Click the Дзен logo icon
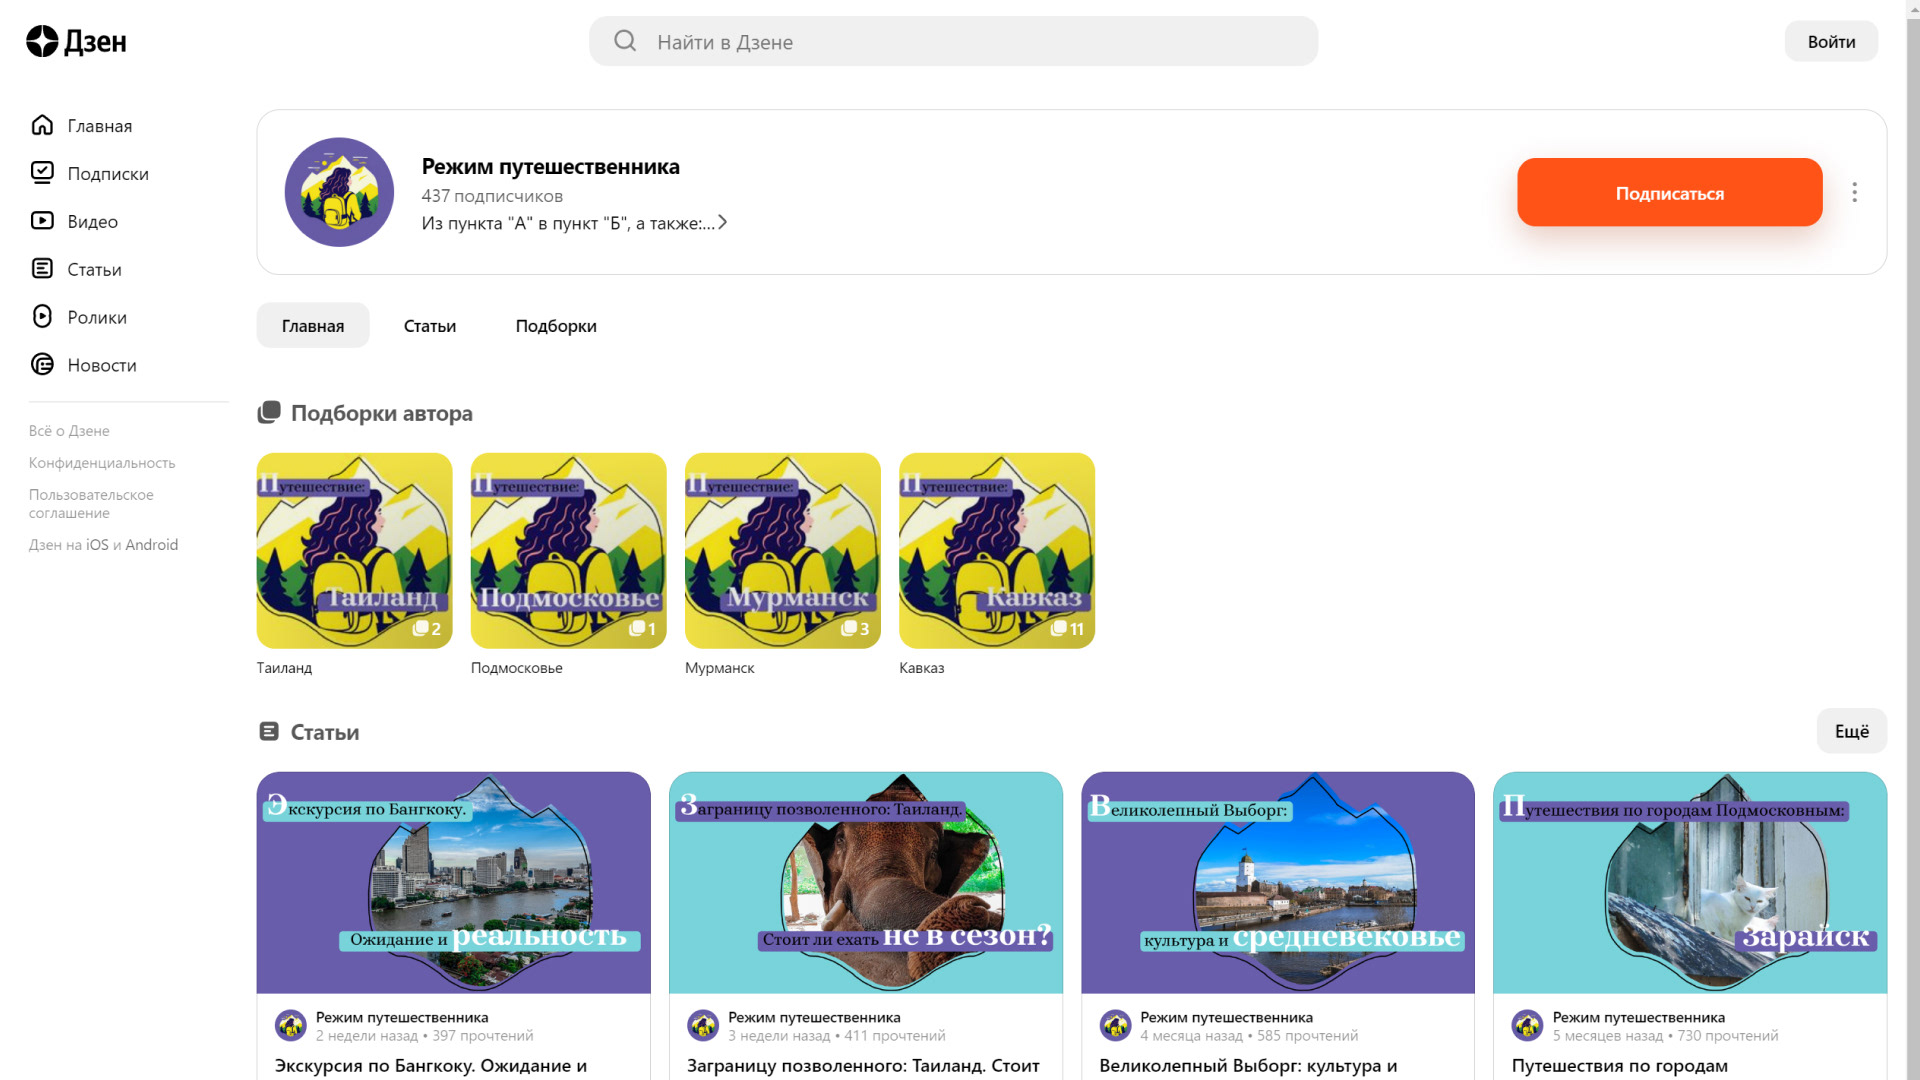1920x1080 pixels. [x=42, y=41]
